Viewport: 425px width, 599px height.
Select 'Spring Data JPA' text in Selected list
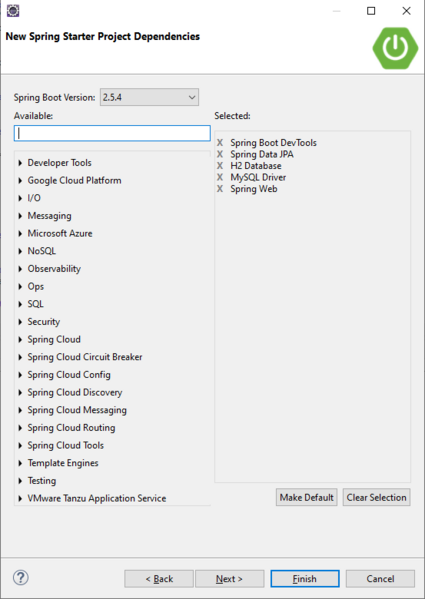pyautogui.click(x=262, y=154)
